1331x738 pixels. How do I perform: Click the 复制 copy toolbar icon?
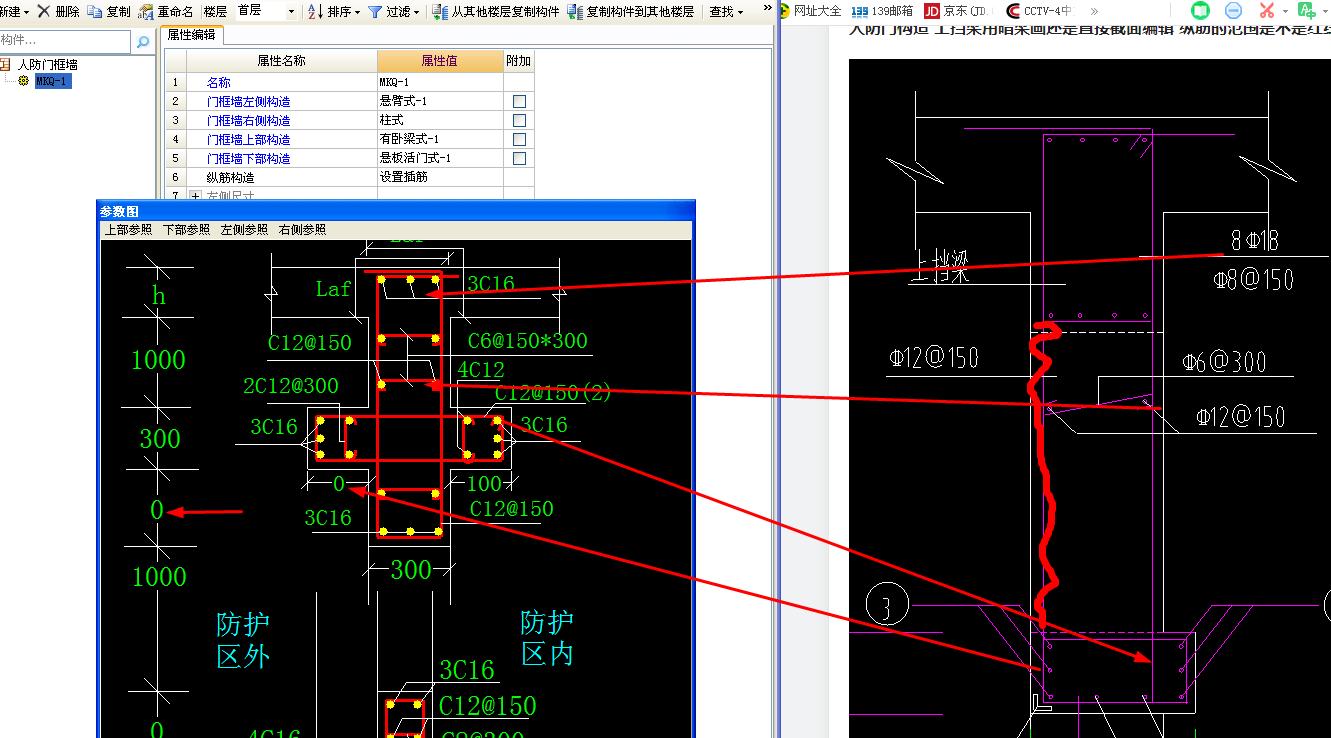(x=94, y=11)
